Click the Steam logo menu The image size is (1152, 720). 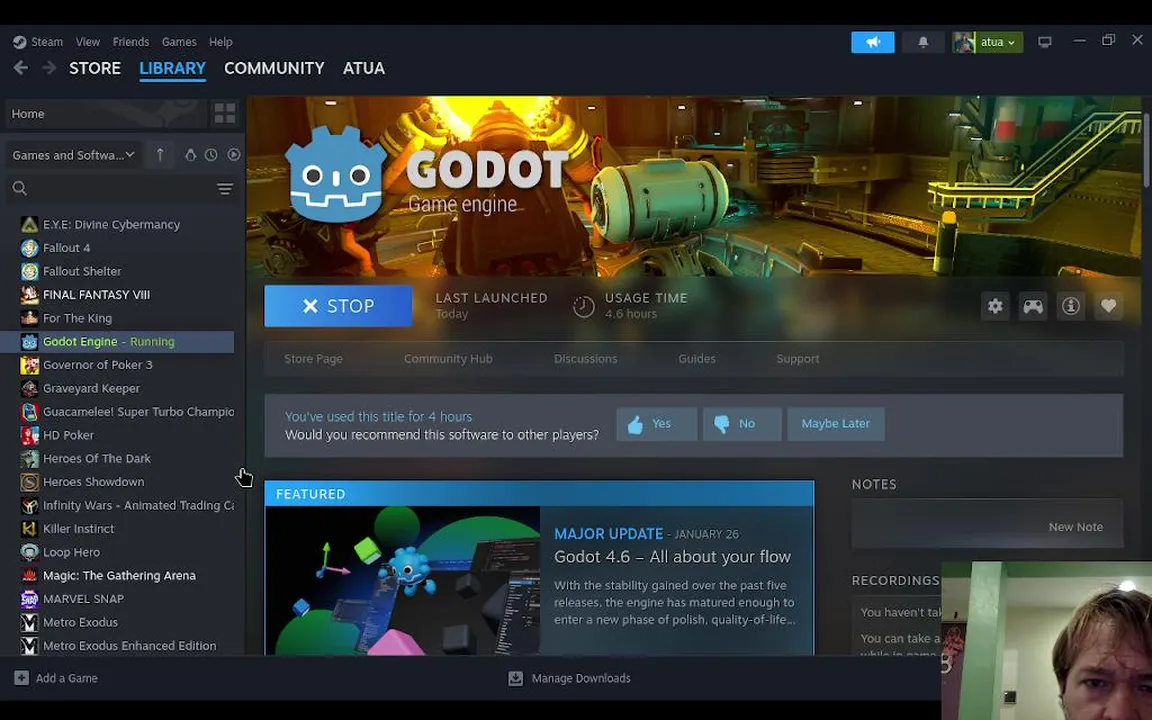pyautogui.click(x=37, y=42)
